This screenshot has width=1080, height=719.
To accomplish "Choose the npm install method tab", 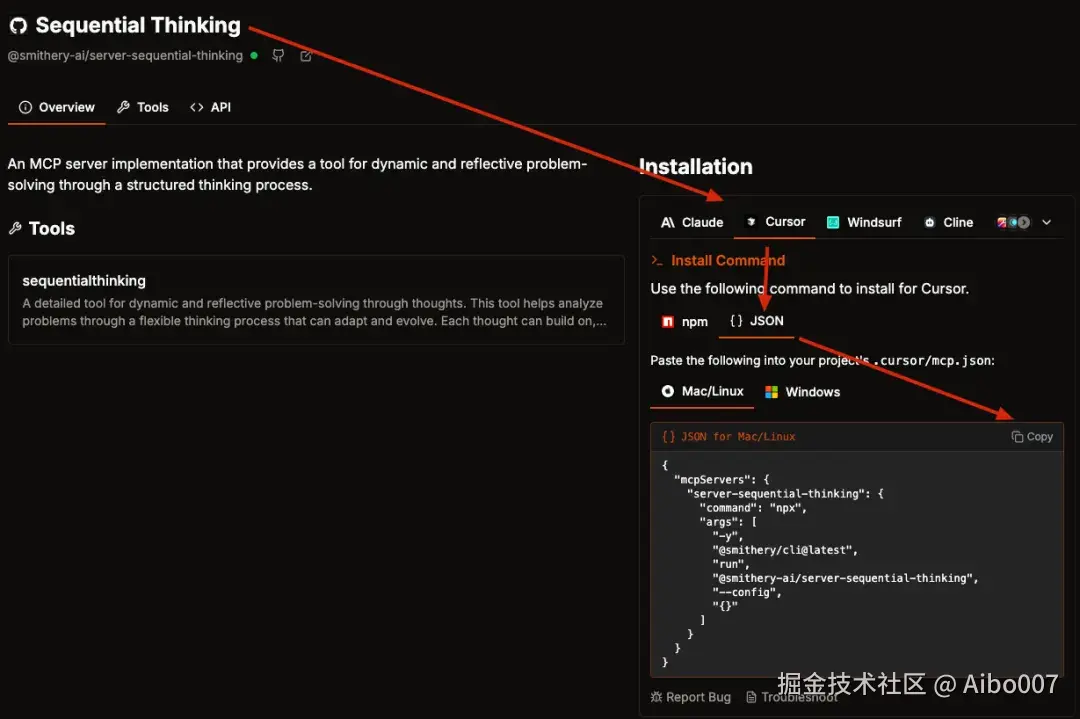I will click(x=685, y=322).
